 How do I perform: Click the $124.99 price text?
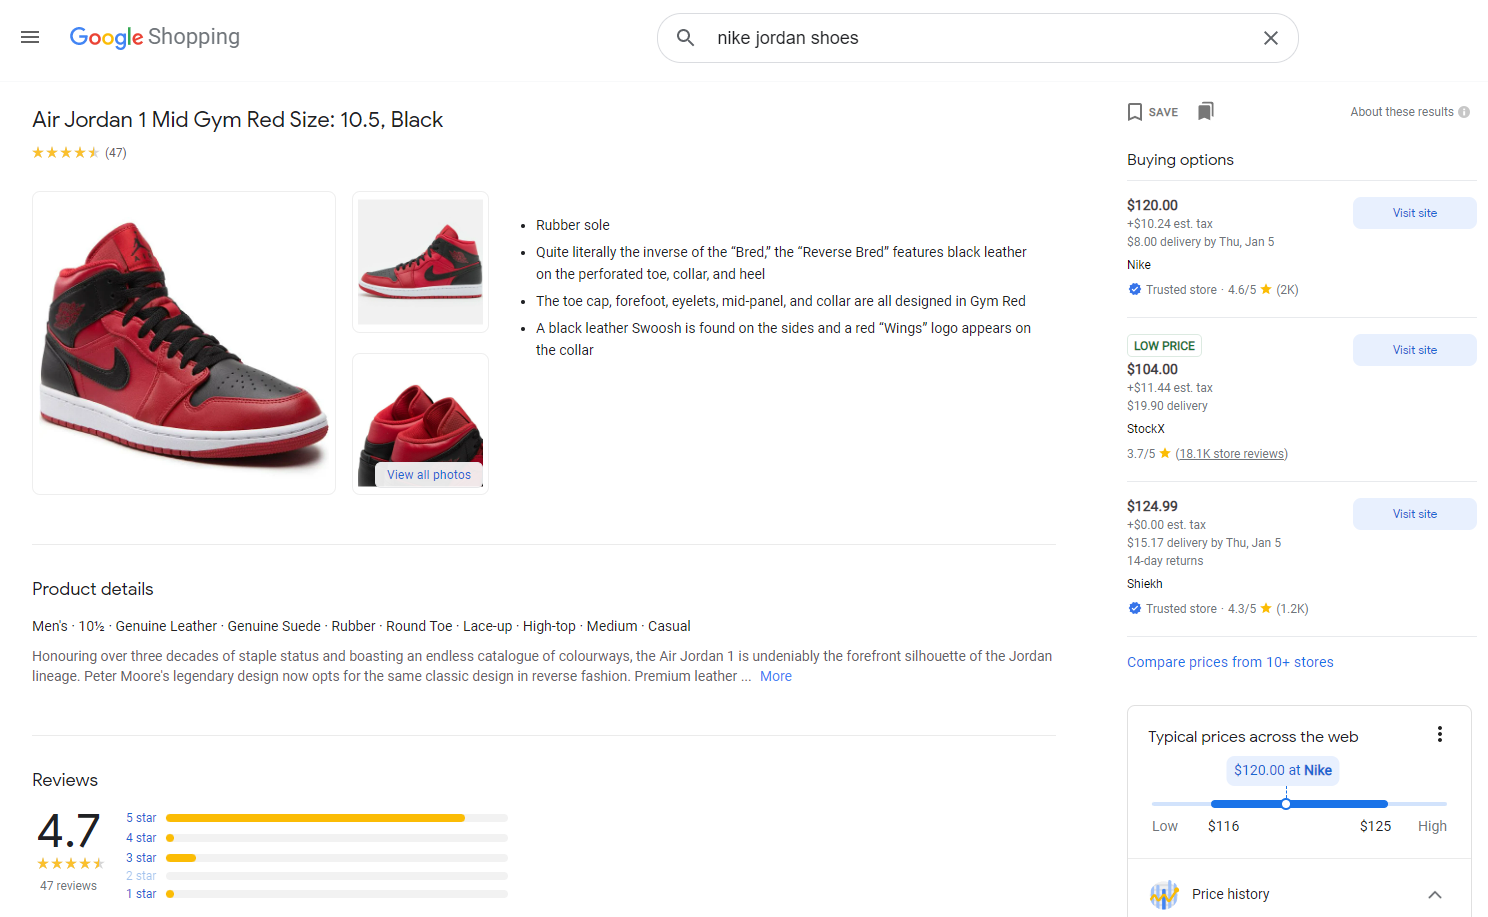pos(1152,506)
